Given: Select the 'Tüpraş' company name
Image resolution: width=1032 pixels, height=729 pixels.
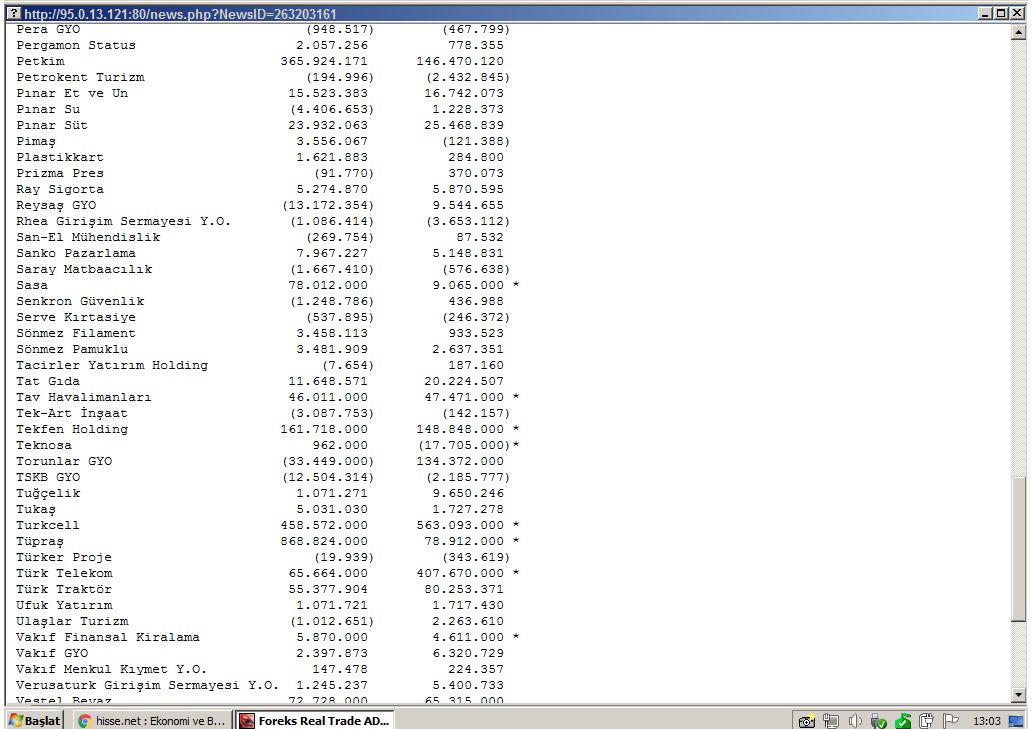Looking at the screenshot, I should [x=40, y=541].
